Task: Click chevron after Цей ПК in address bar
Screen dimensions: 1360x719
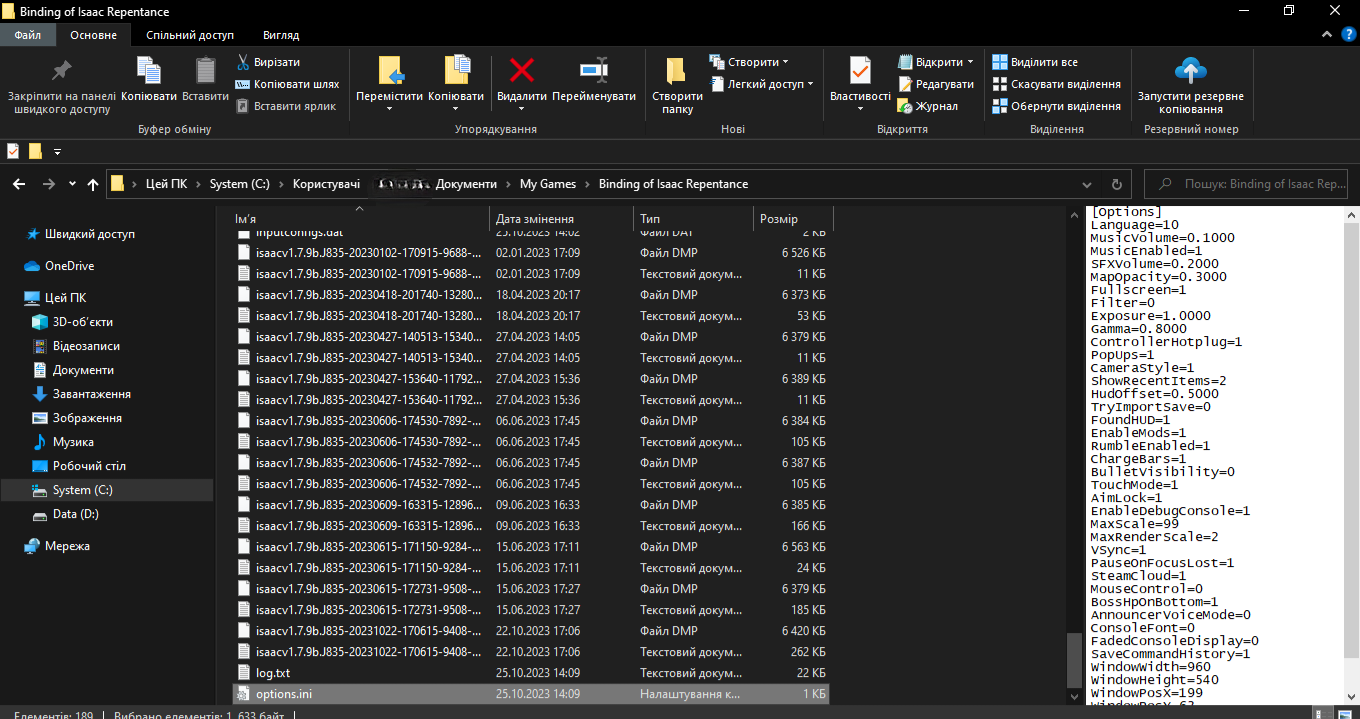Action: click(199, 184)
